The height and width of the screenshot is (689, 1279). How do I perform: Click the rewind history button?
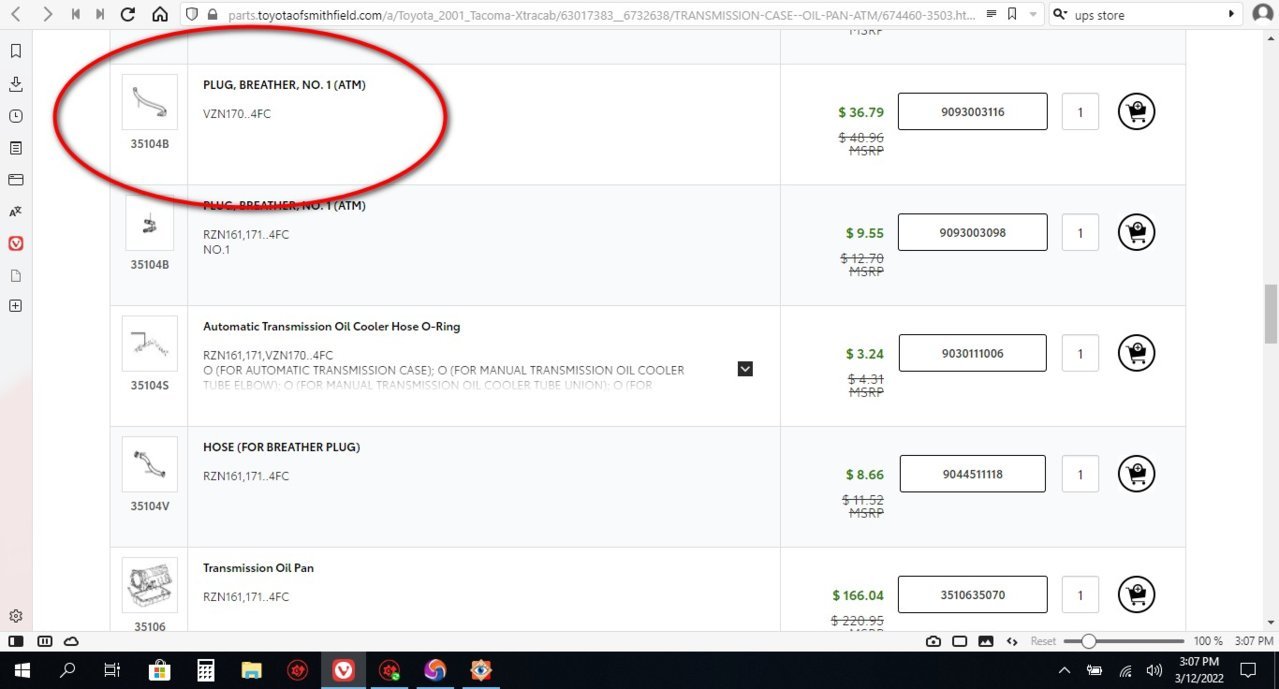tap(76, 15)
